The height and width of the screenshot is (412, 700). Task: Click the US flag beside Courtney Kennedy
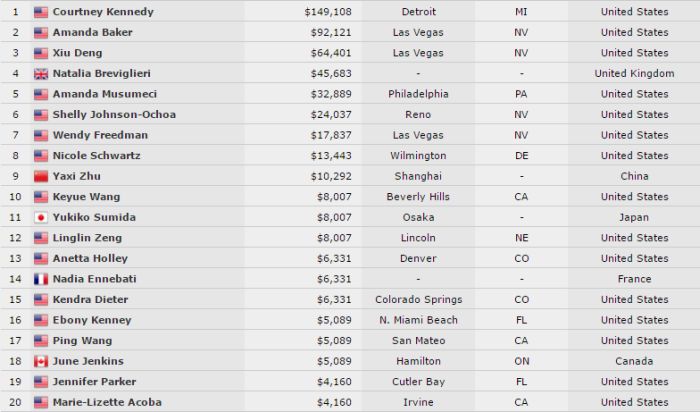click(41, 12)
